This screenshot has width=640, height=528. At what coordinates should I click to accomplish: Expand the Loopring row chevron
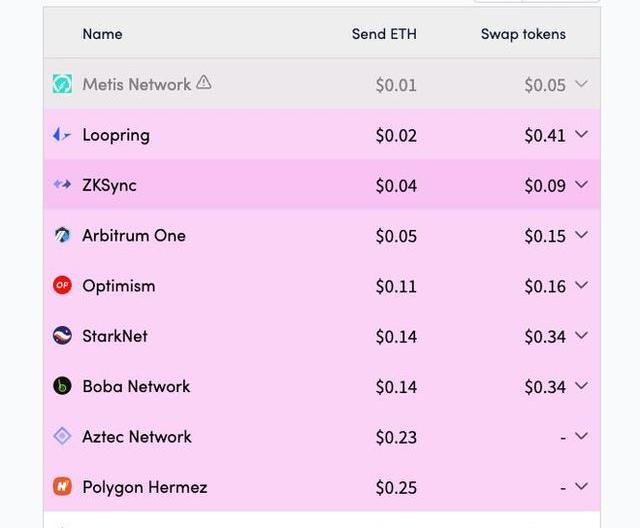[581, 134]
